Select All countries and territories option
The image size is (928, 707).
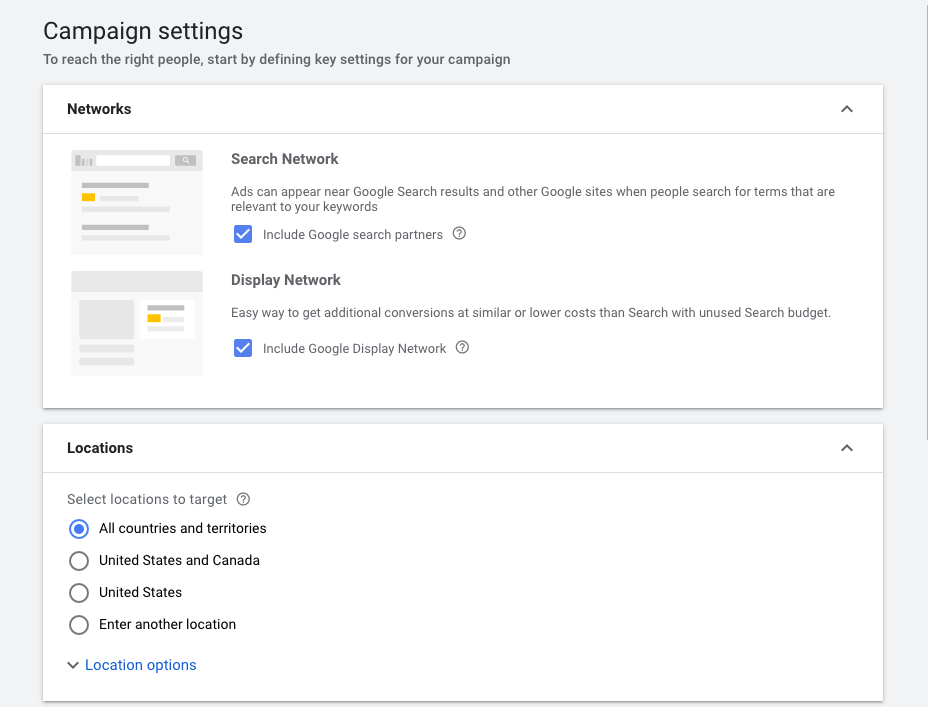[79, 528]
